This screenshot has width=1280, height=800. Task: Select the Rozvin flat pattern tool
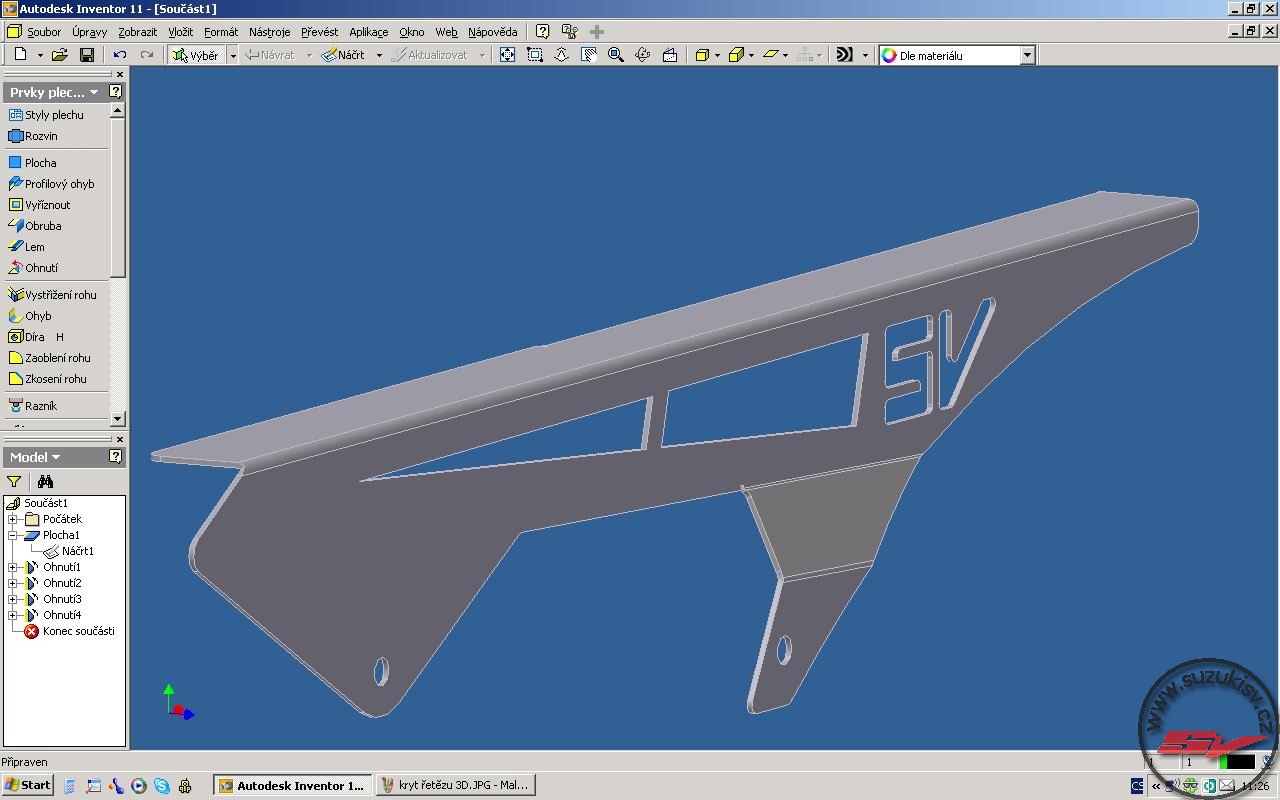[x=40, y=136]
